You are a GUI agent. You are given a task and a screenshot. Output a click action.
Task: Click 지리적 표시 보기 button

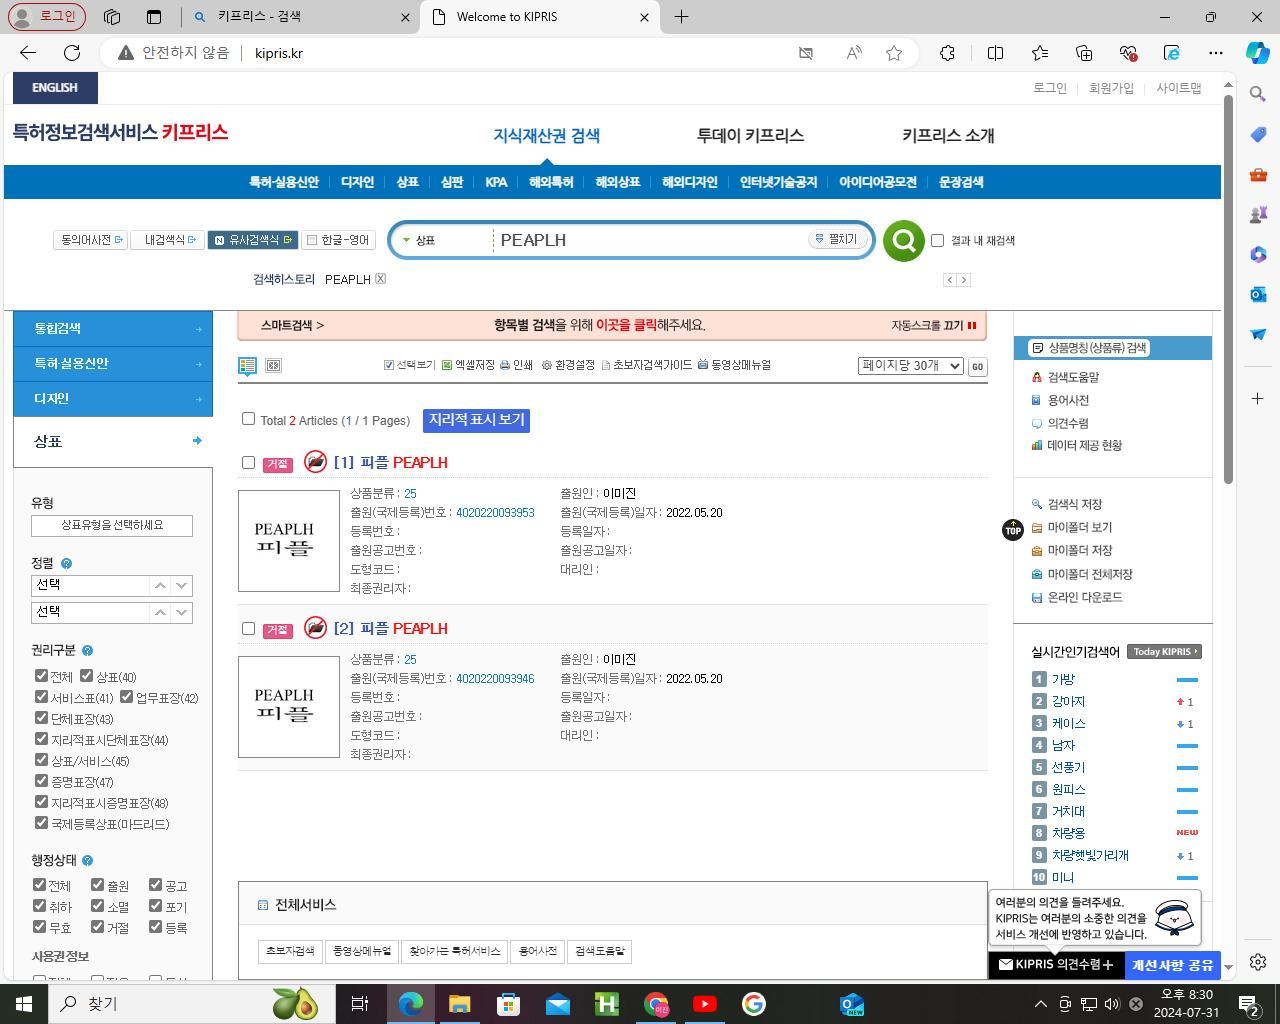[476, 420]
